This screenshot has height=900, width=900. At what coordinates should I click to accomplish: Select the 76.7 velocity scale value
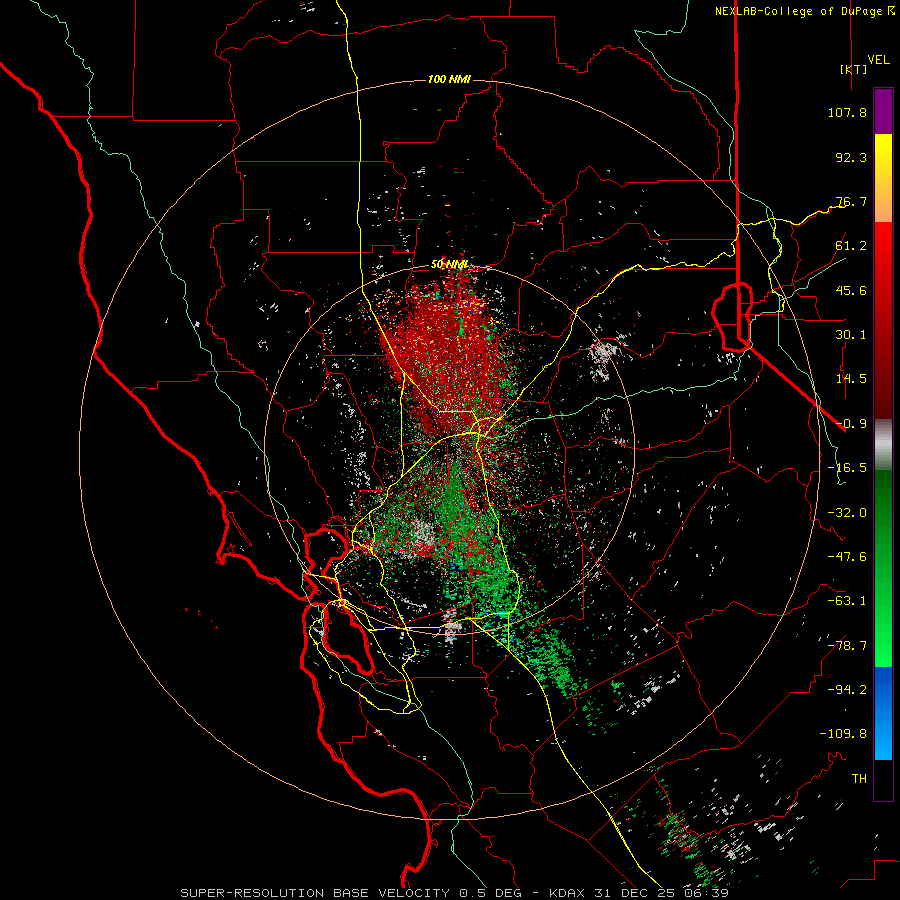click(x=851, y=201)
